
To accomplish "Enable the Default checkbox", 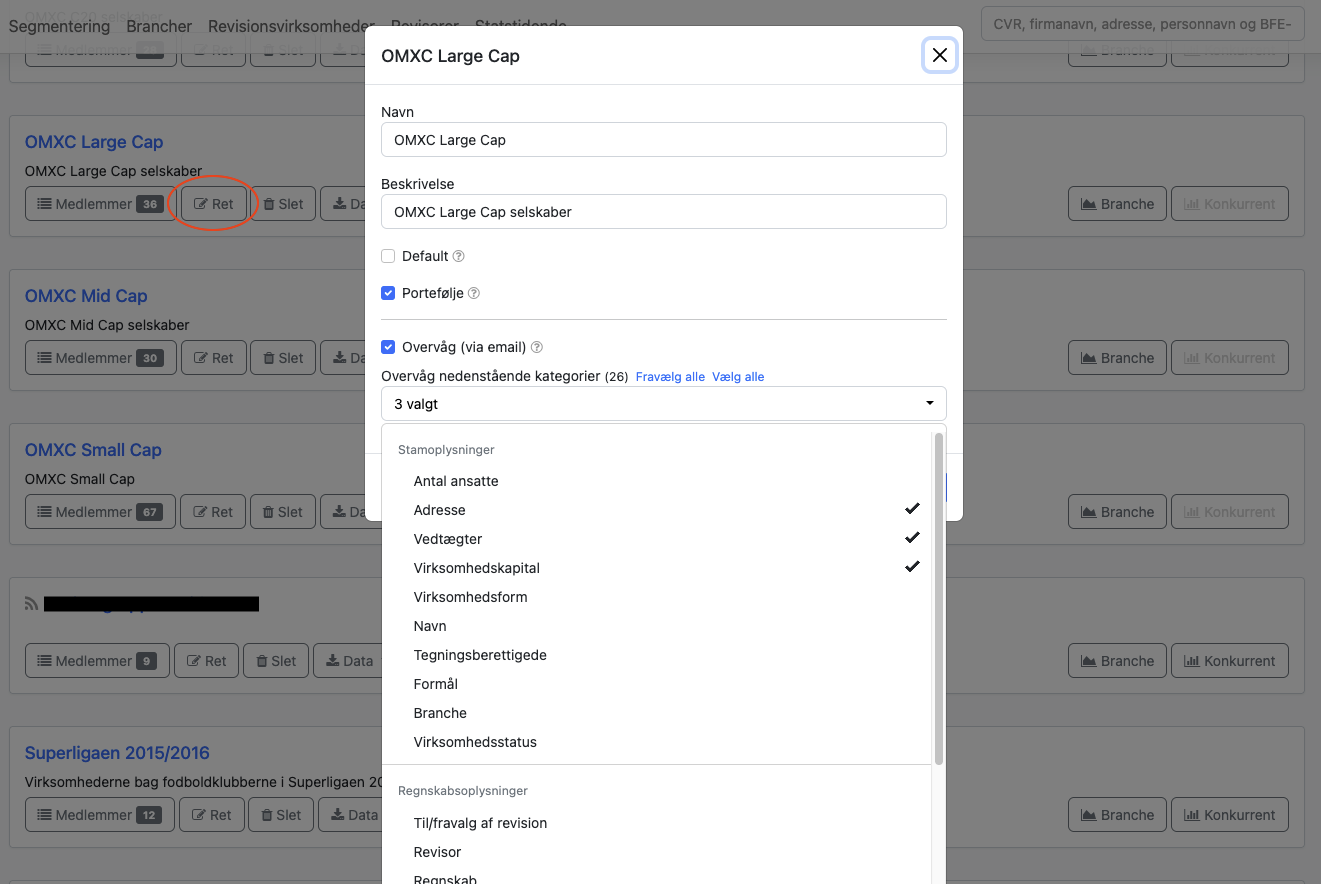I will 388,257.
